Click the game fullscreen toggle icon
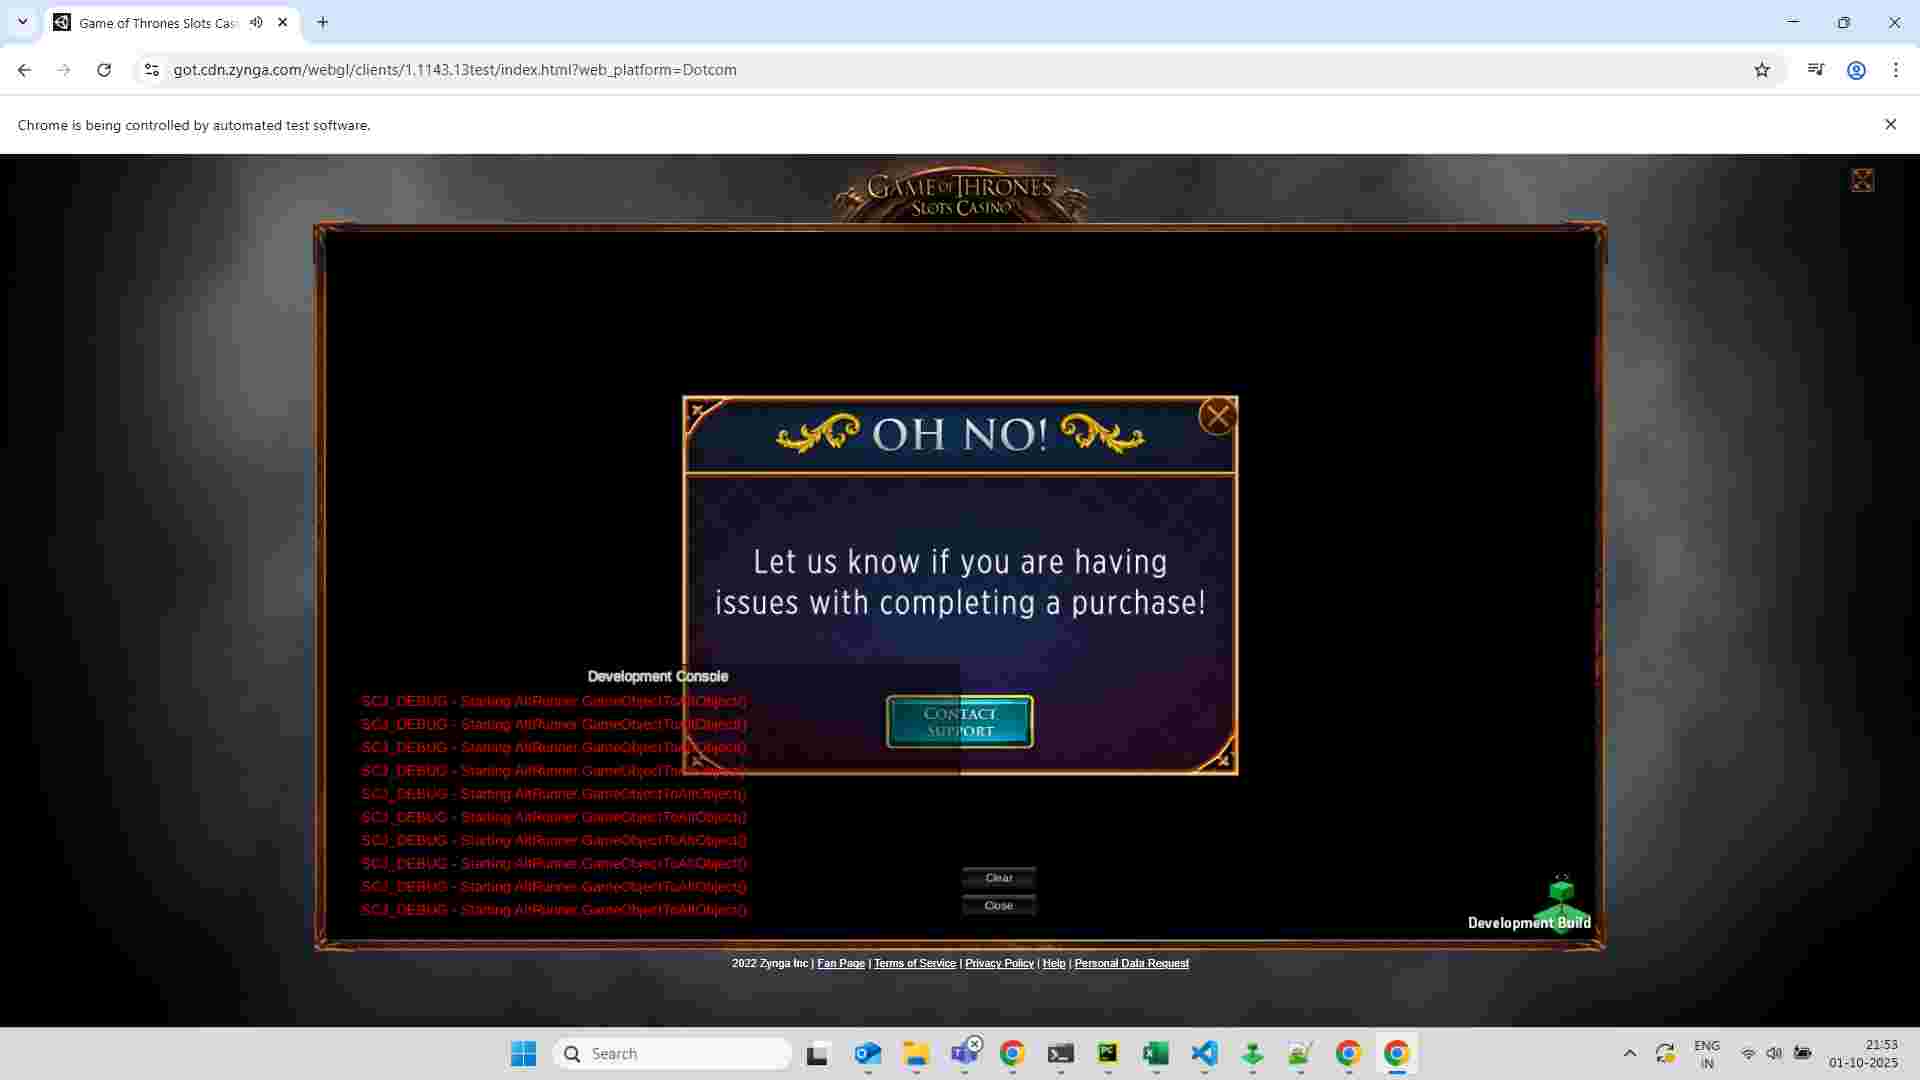The width and height of the screenshot is (1920, 1080). [x=1861, y=181]
